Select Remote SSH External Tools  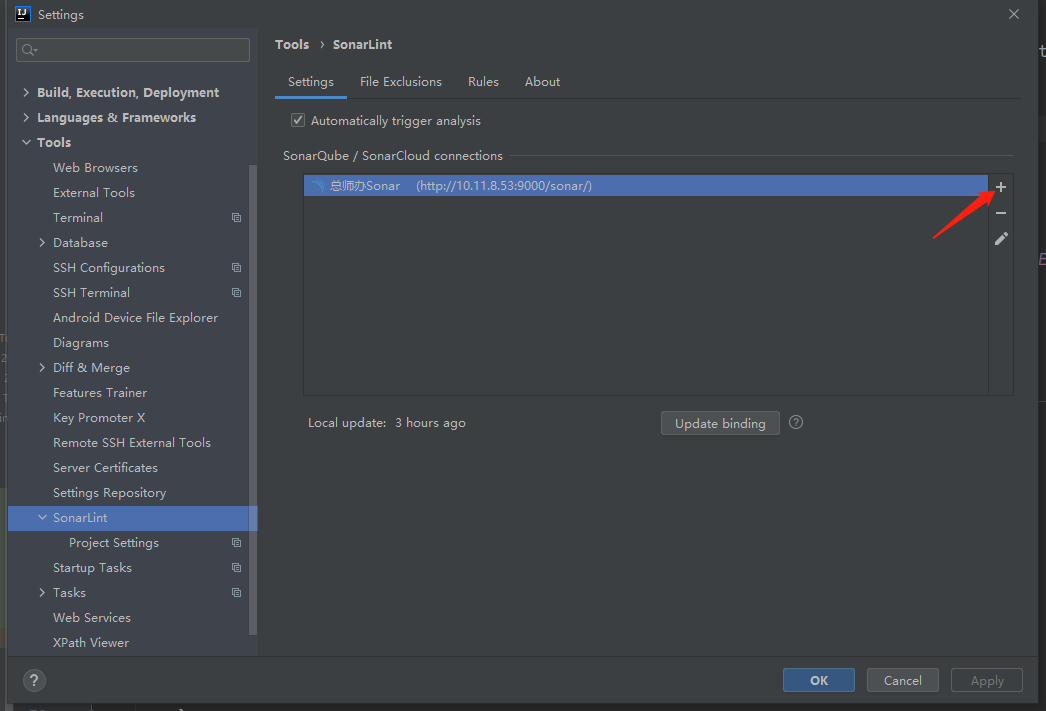tap(132, 443)
